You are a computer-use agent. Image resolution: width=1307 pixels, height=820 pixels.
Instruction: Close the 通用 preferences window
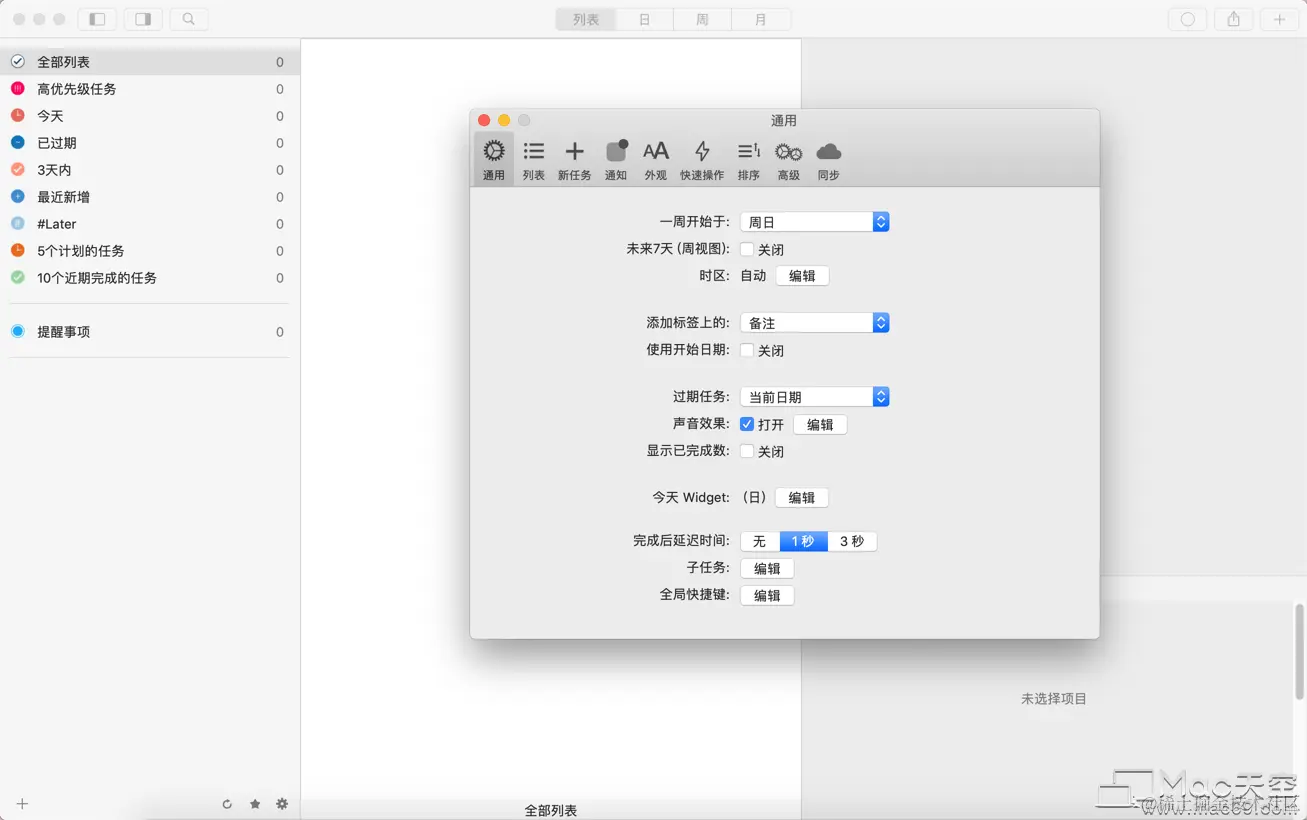[484, 120]
